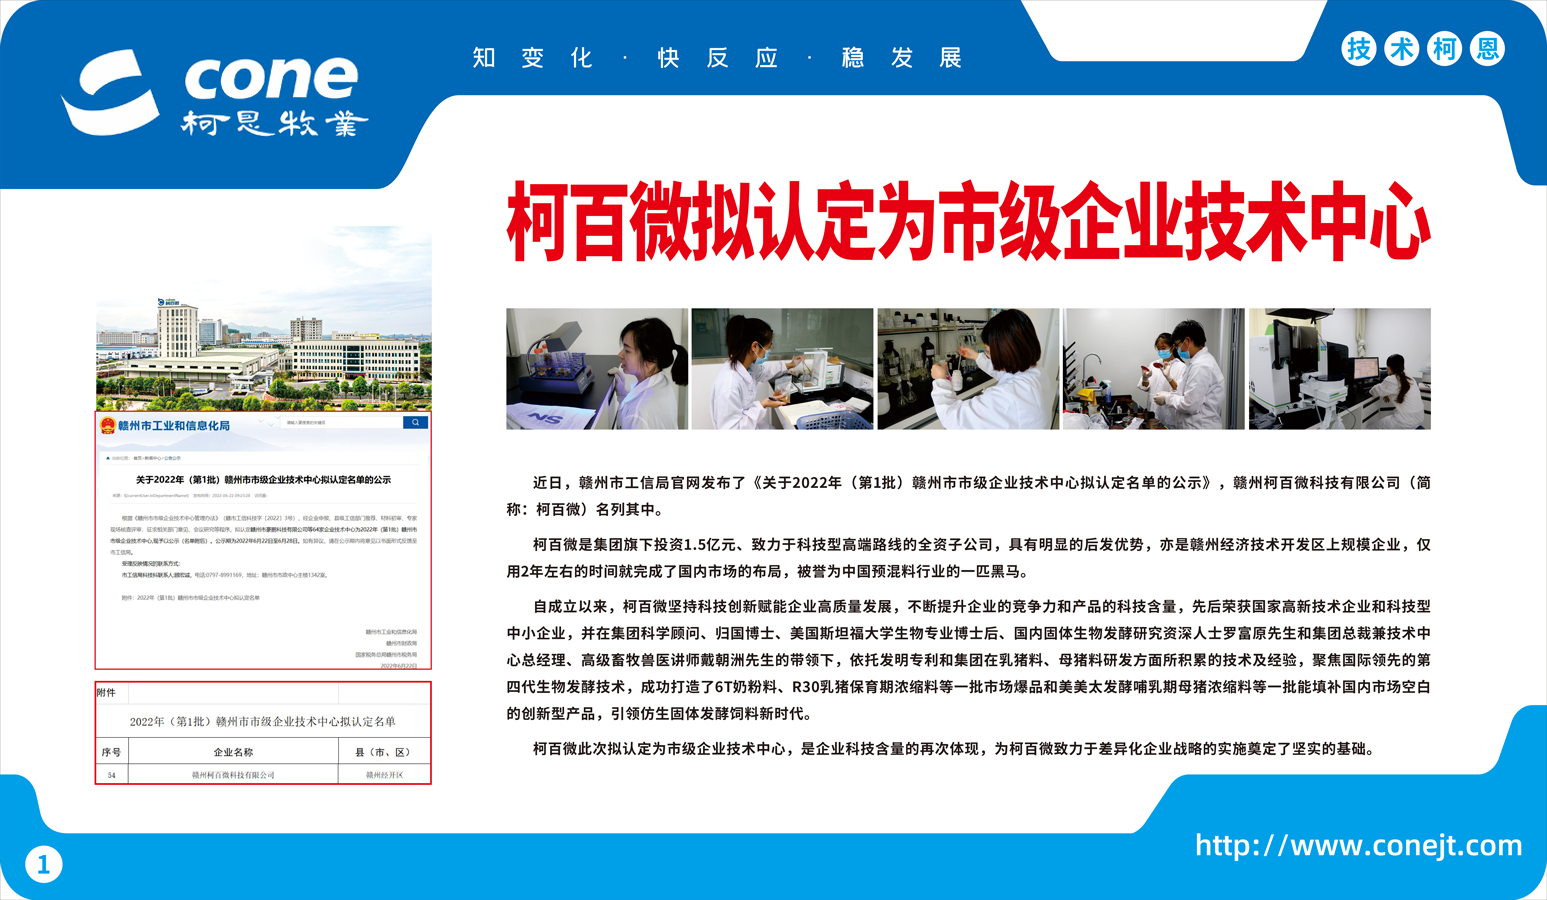
Task: Focus the search box on the bureau site
Action: pos(343,423)
